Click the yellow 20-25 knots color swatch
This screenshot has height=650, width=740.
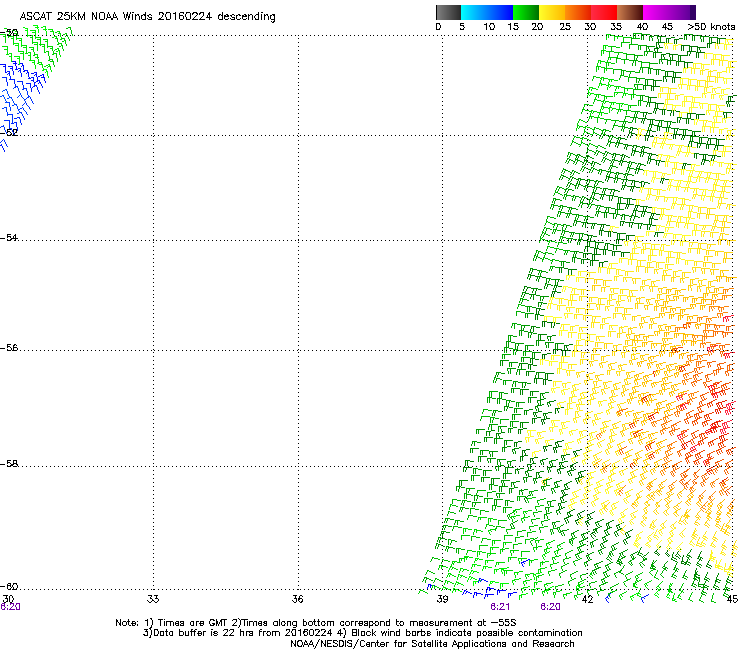[552, 12]
